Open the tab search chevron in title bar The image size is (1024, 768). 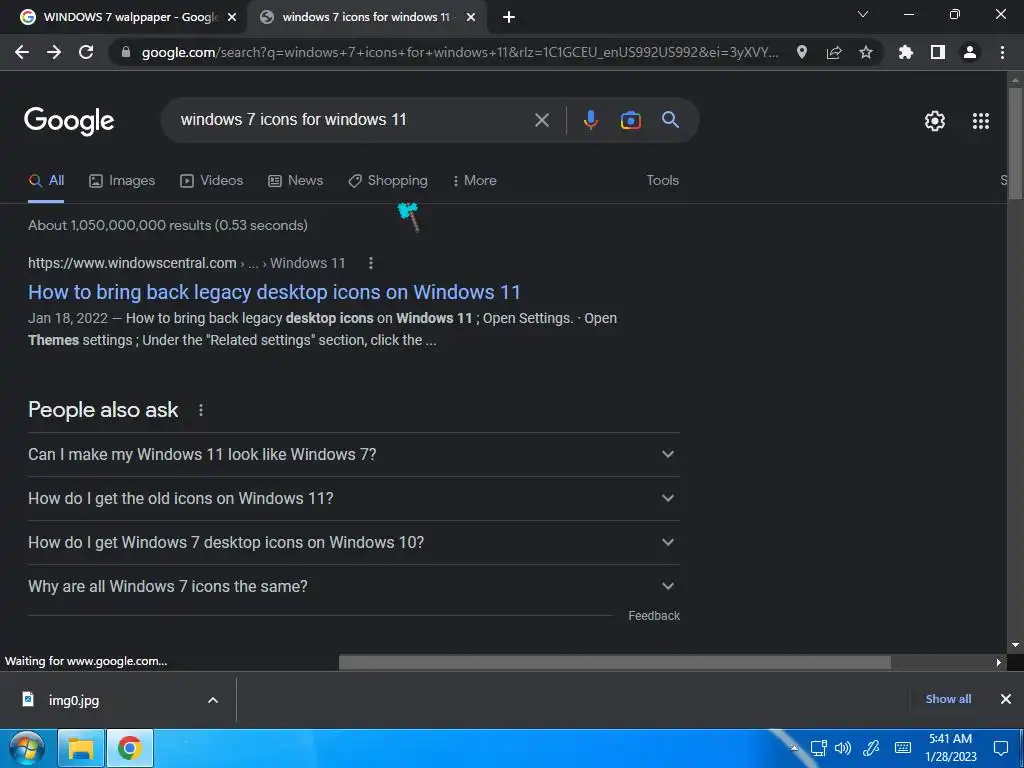(863, 14)
